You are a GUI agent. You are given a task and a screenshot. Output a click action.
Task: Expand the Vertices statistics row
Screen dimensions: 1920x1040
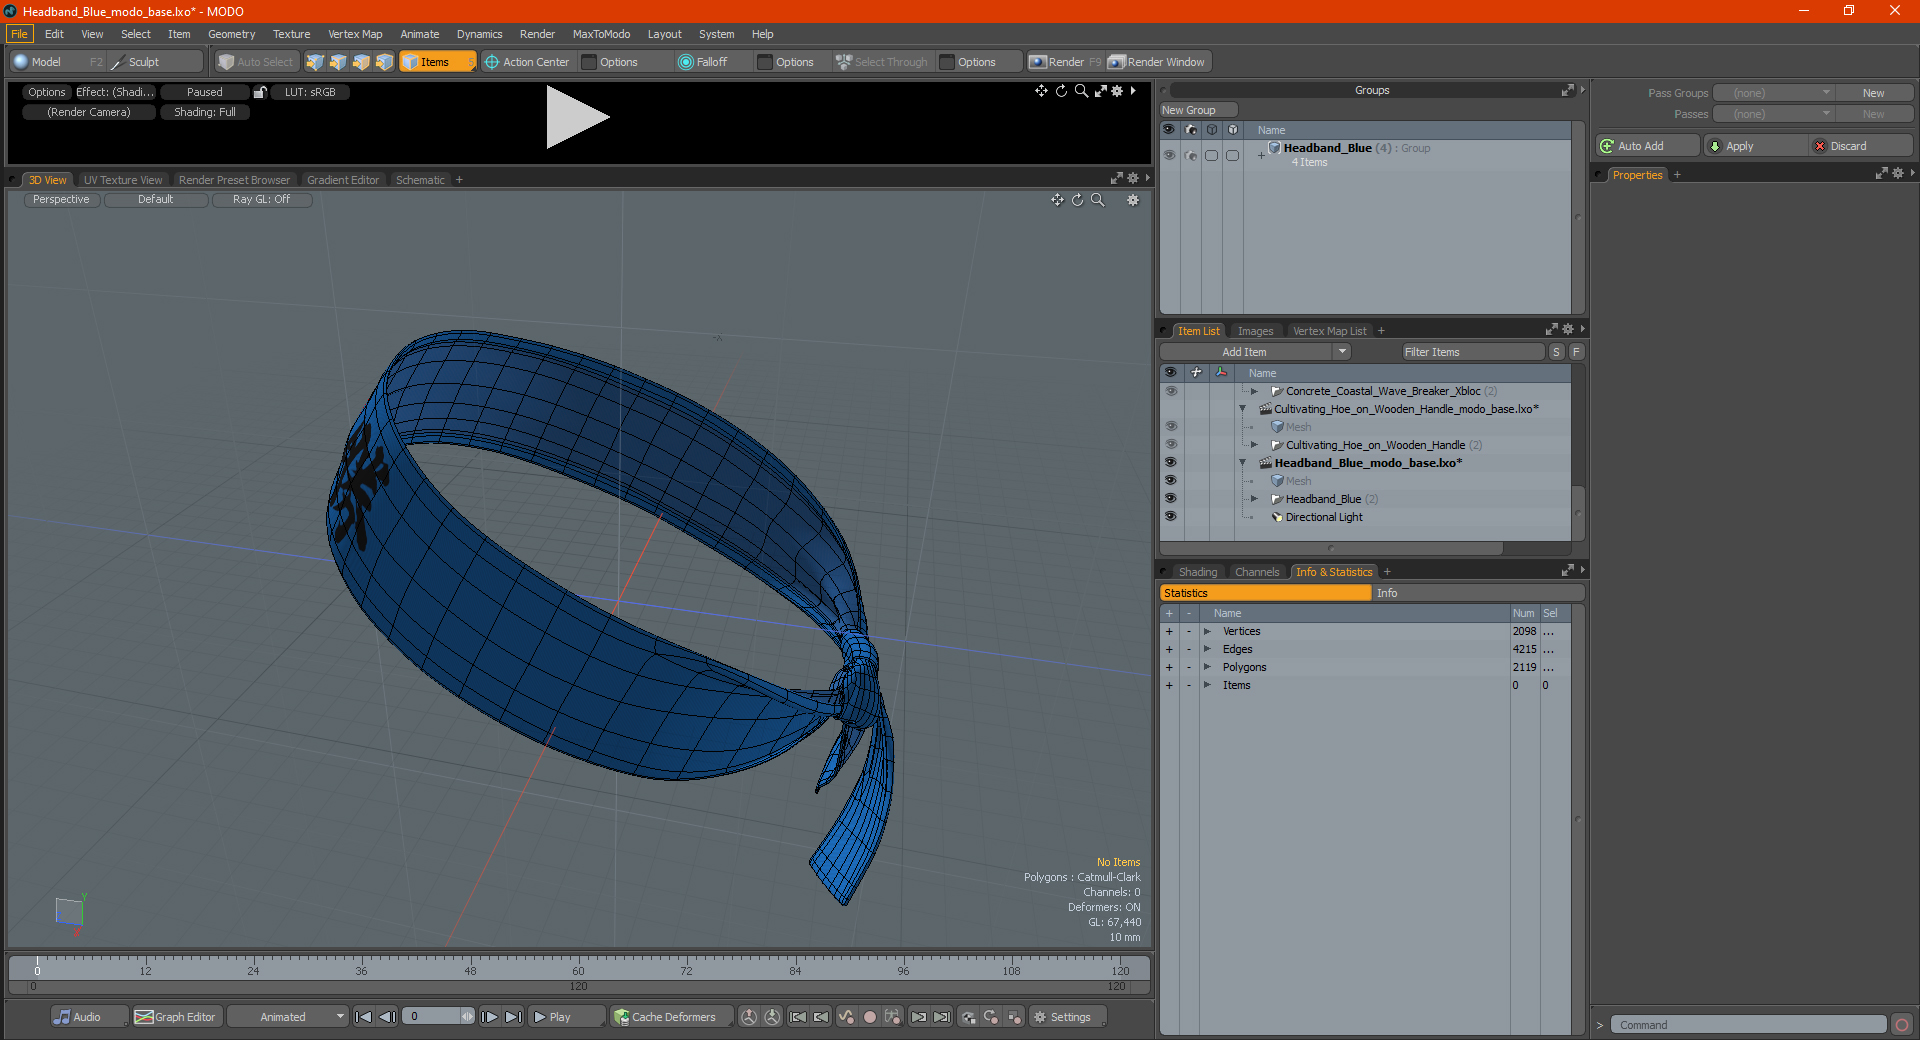point(1207,631)
